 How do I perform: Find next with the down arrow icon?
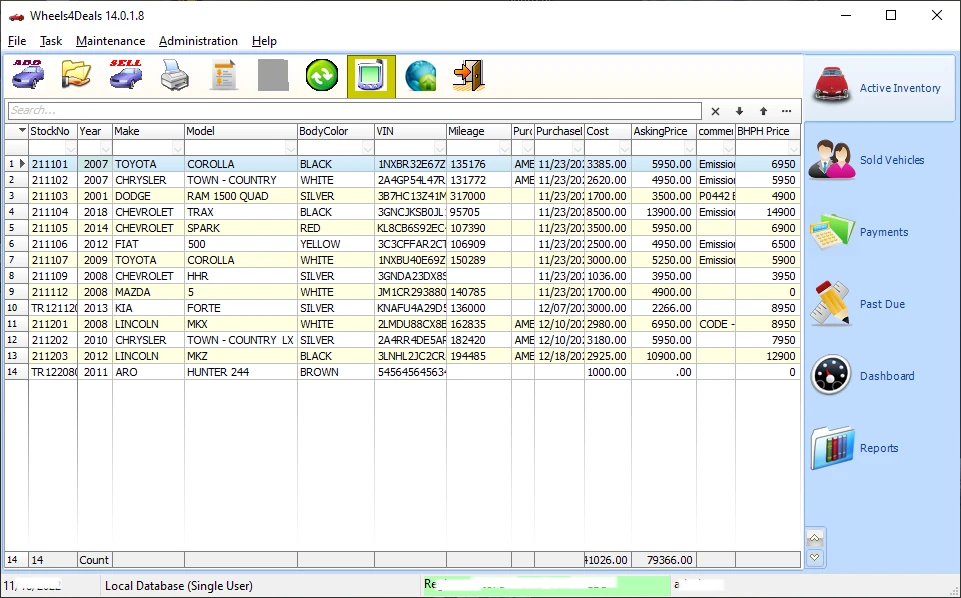(739, 111)
